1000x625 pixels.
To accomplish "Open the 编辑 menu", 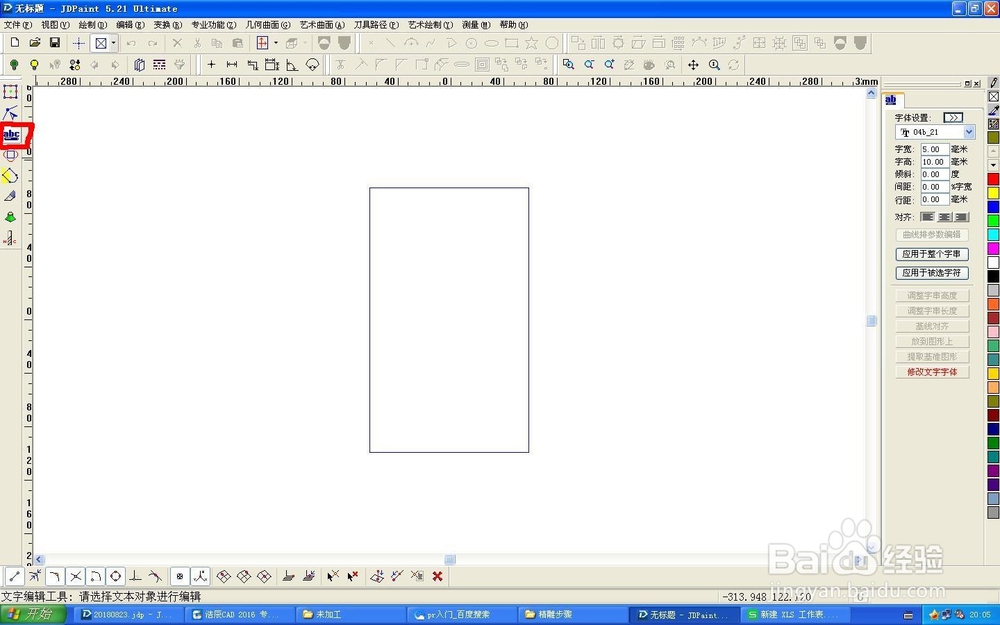I will 130,25.
